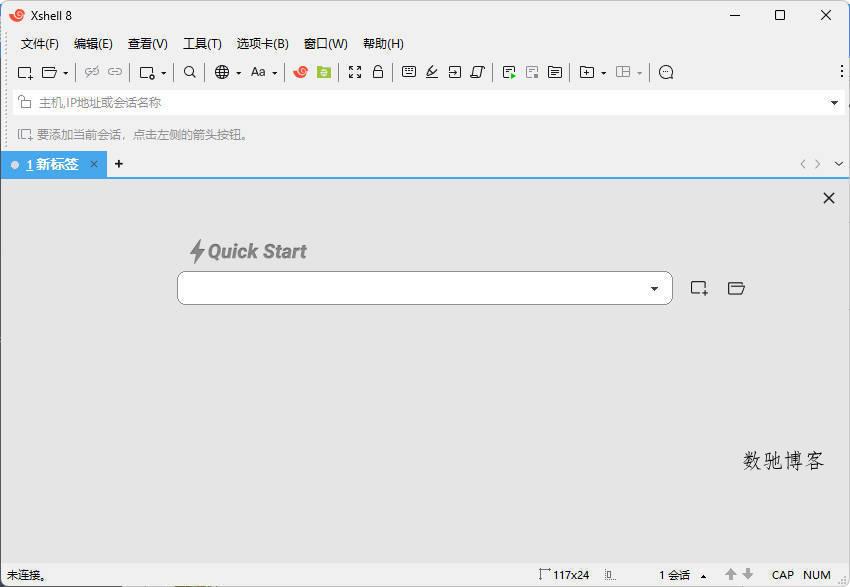Click the 117x24 terminal size indicator
Screen dimensions: 850x587
(x=564, y=575)
